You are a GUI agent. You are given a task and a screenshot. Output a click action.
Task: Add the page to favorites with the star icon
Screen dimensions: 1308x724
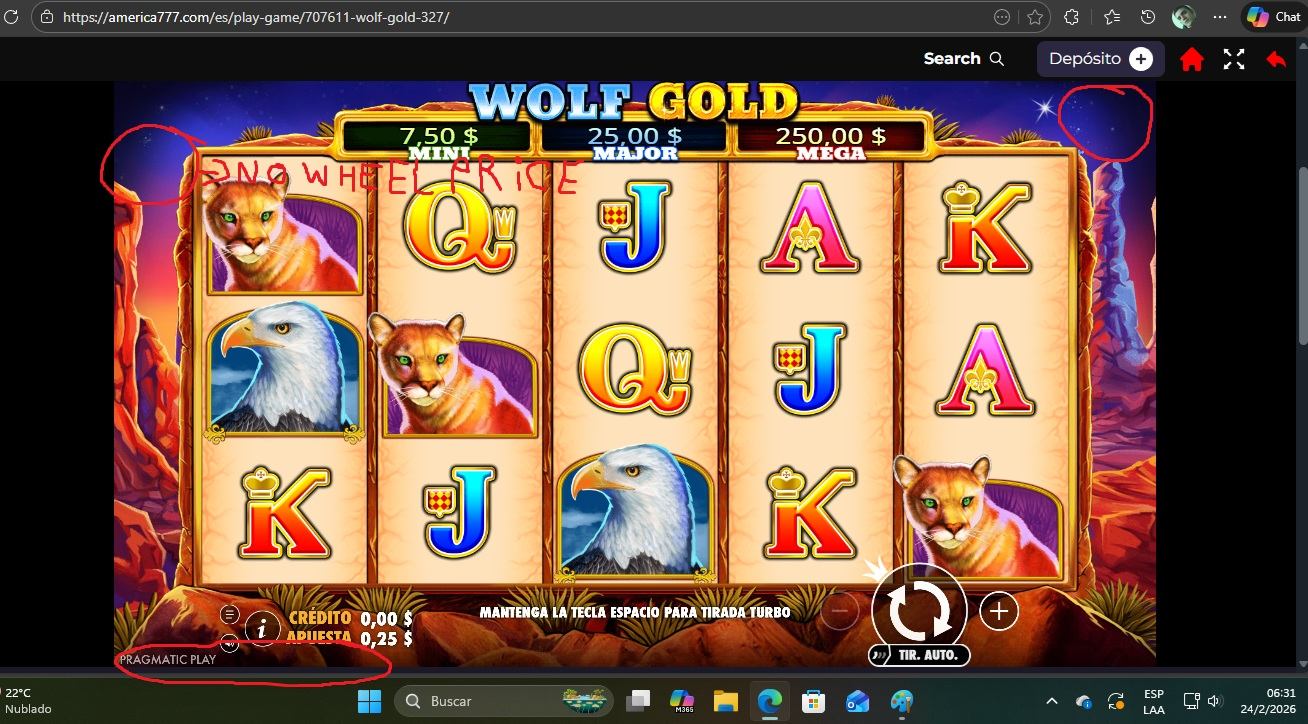1035,17
